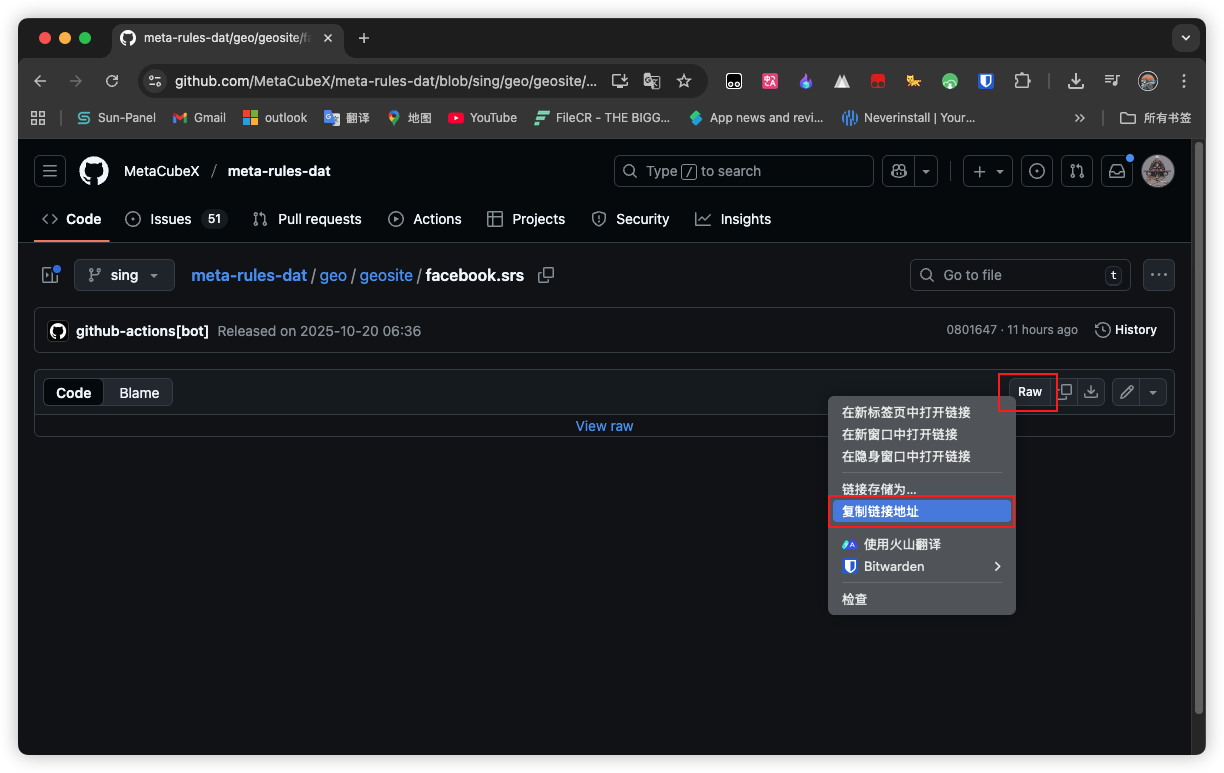Download the raw file
This screenshot has width=1224, height=773.
pos(1091,392)
